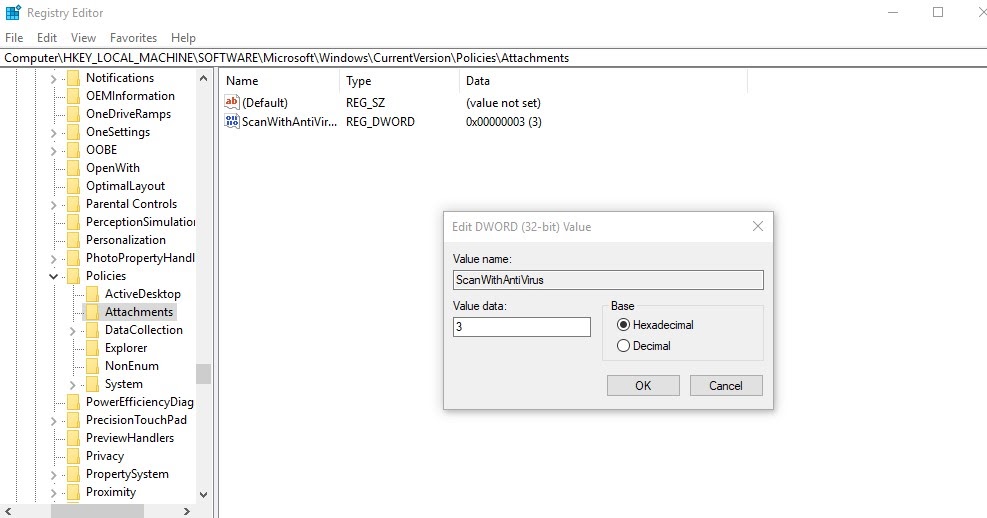Image resolution: width=987 pixels, height=518 pixels.
Task: Select the OOBE folder icon
Action: [x=74, y=150]
